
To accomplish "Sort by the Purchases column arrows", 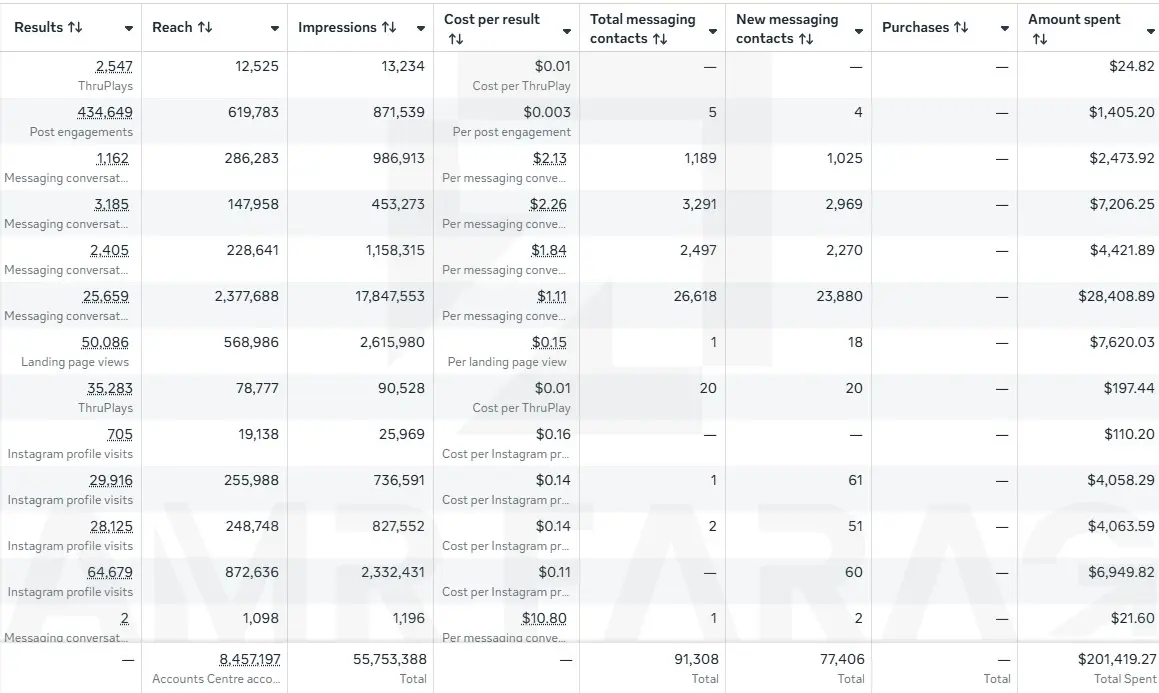I will point(961,27).
